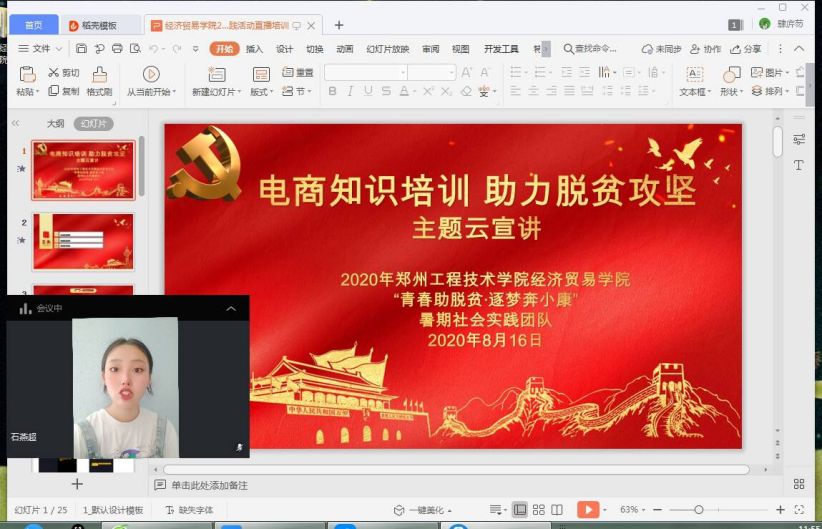Click the T text tool icon in right sidebar
The height and width of the screenshot is (529, 822).
799,165
